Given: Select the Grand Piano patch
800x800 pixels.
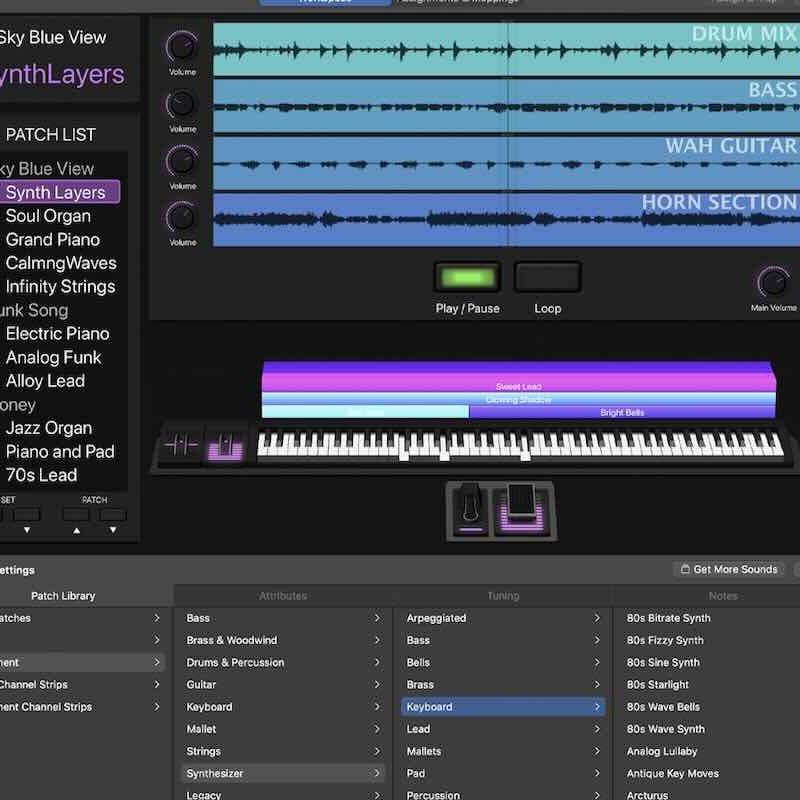Looking at the screenshot, I should [53, 239].
